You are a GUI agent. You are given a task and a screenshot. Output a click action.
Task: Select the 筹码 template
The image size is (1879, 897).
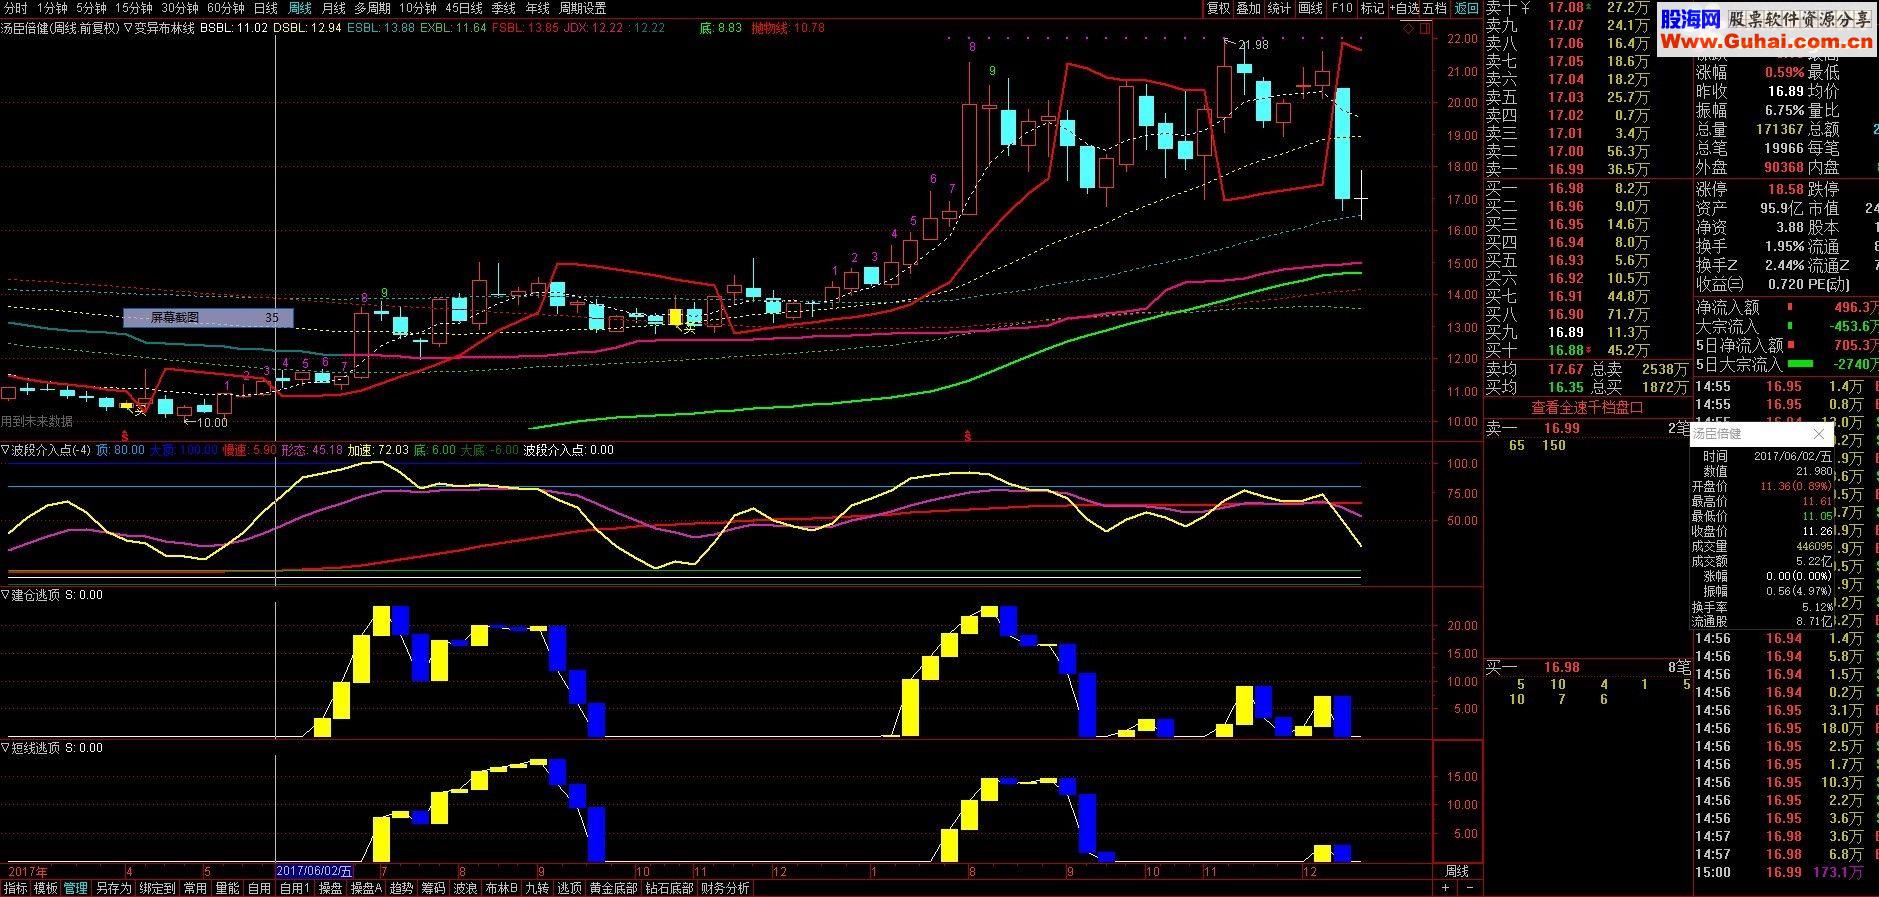pyautogui.click(x=433, y=888)
